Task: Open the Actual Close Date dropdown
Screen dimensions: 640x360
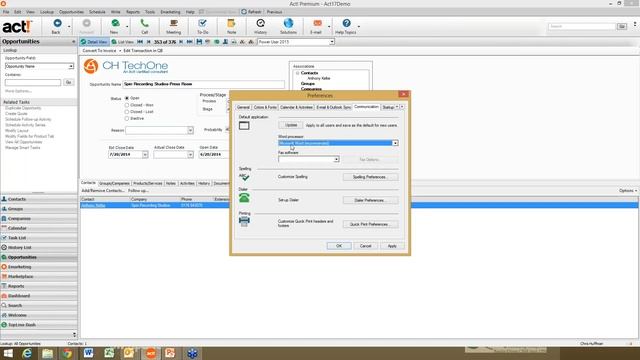Action: coord(190,155)
